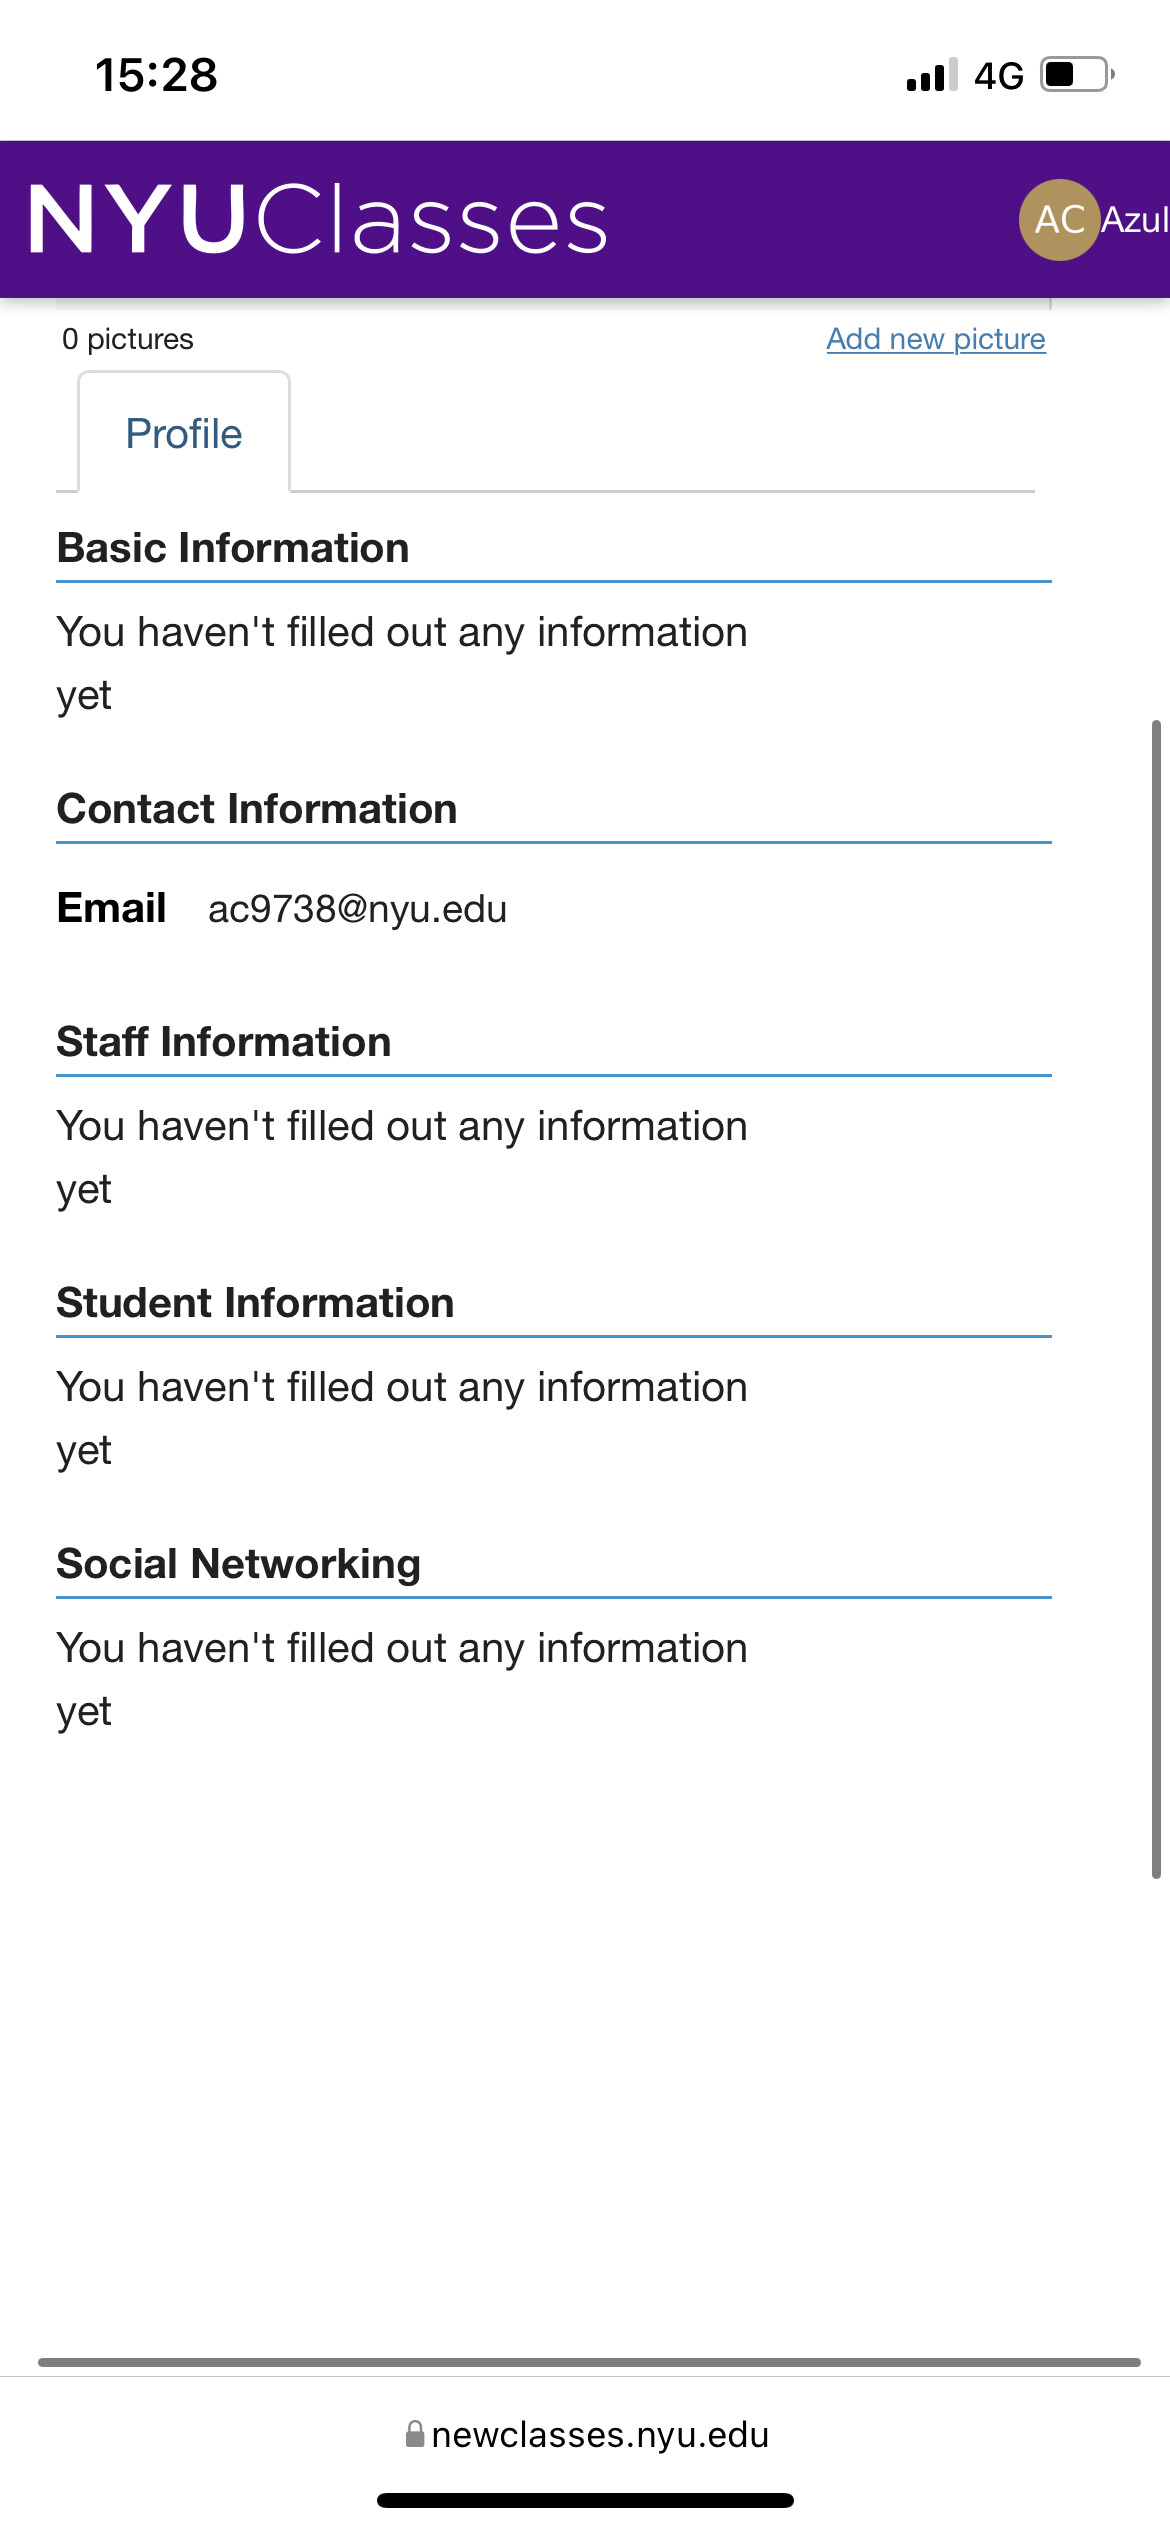The height and width of the screenshot is (2532, 1170).
Task: Tap the cellular signal bars icon
Action: click(x=931, y=75)
